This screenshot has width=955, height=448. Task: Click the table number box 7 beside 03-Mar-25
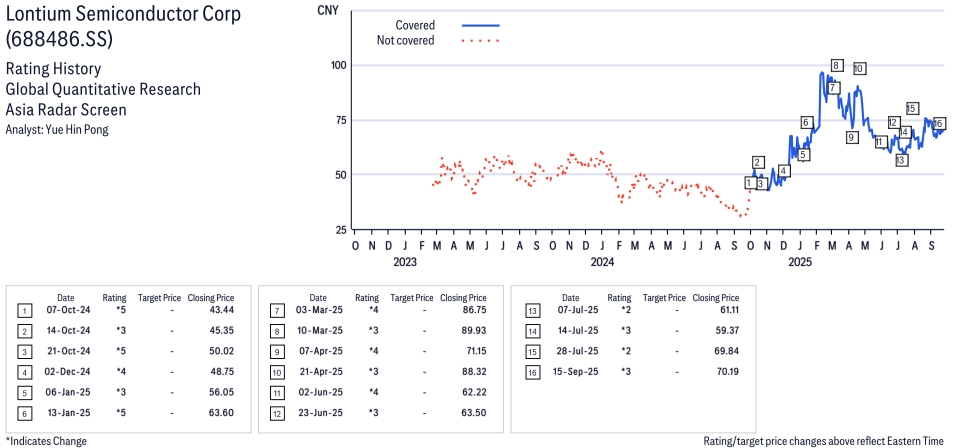[276, 312]
